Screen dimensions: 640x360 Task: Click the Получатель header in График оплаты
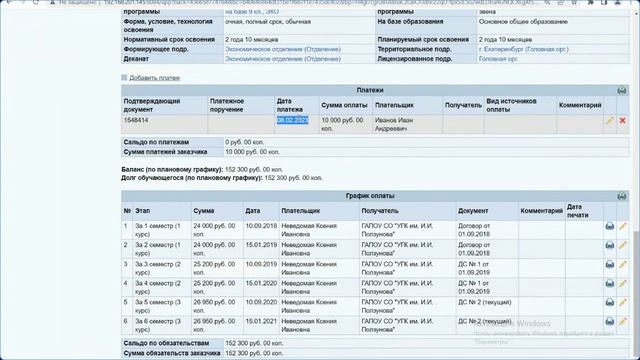tap(380, 211)
